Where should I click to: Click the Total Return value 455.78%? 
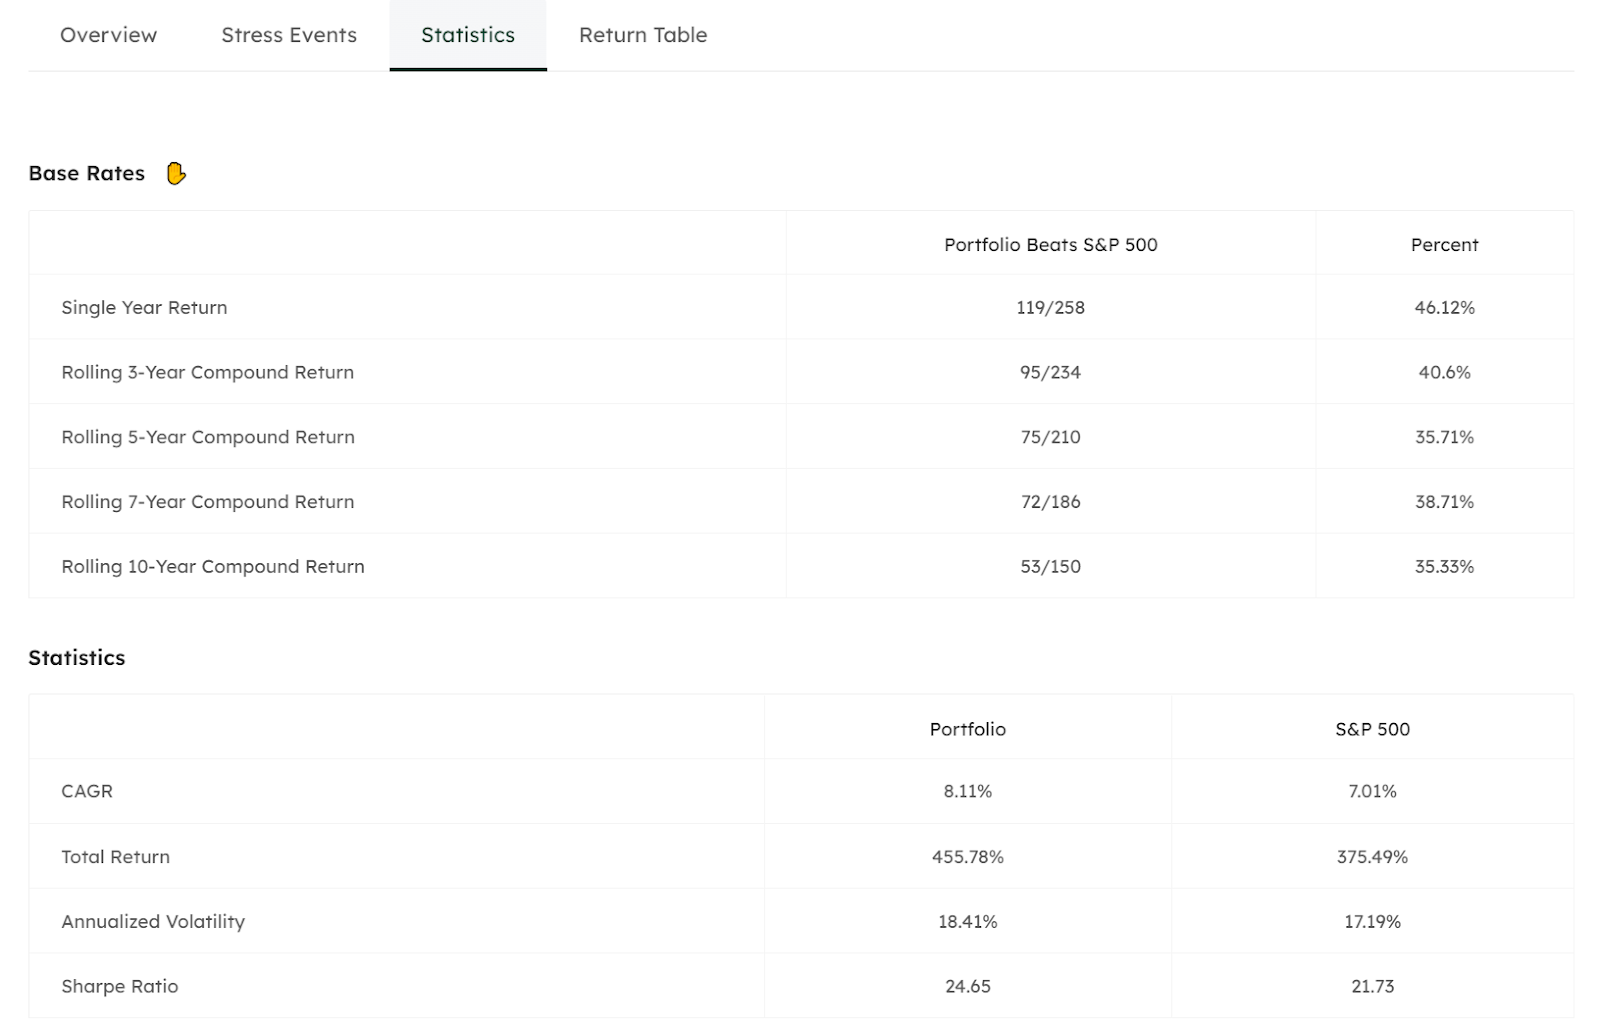(x=968, y=857)
